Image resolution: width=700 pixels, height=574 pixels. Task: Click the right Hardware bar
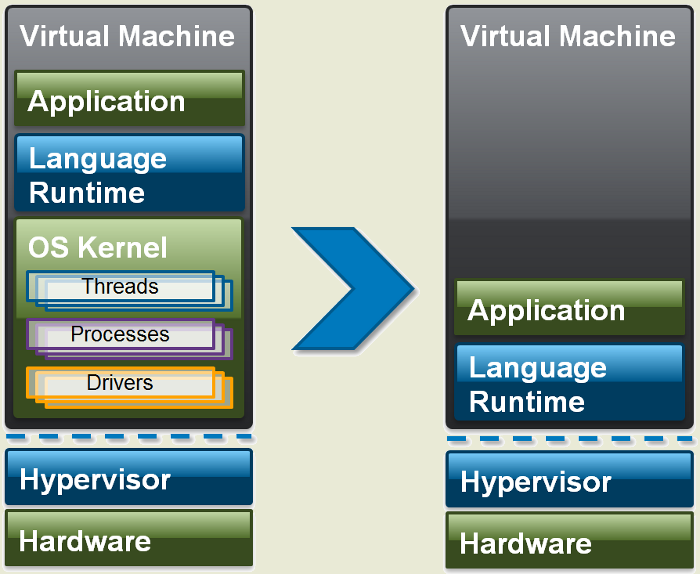click(x=569, y=541)
